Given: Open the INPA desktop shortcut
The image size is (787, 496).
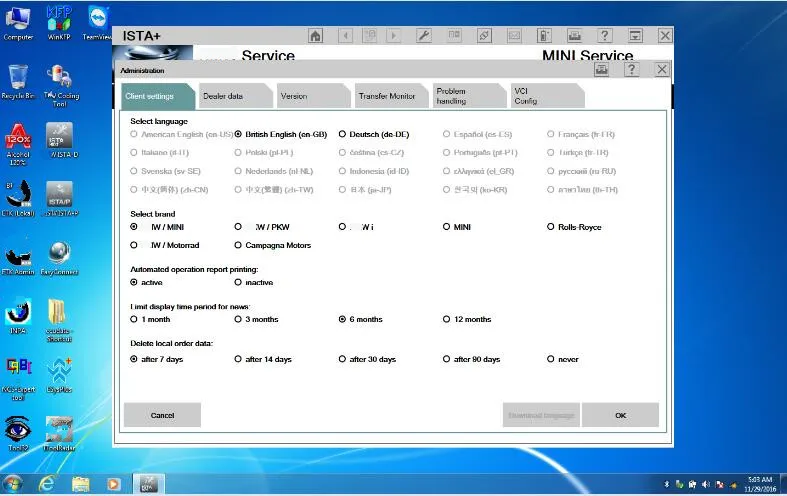Looking at the screenshot, I should tap(18, 317).
